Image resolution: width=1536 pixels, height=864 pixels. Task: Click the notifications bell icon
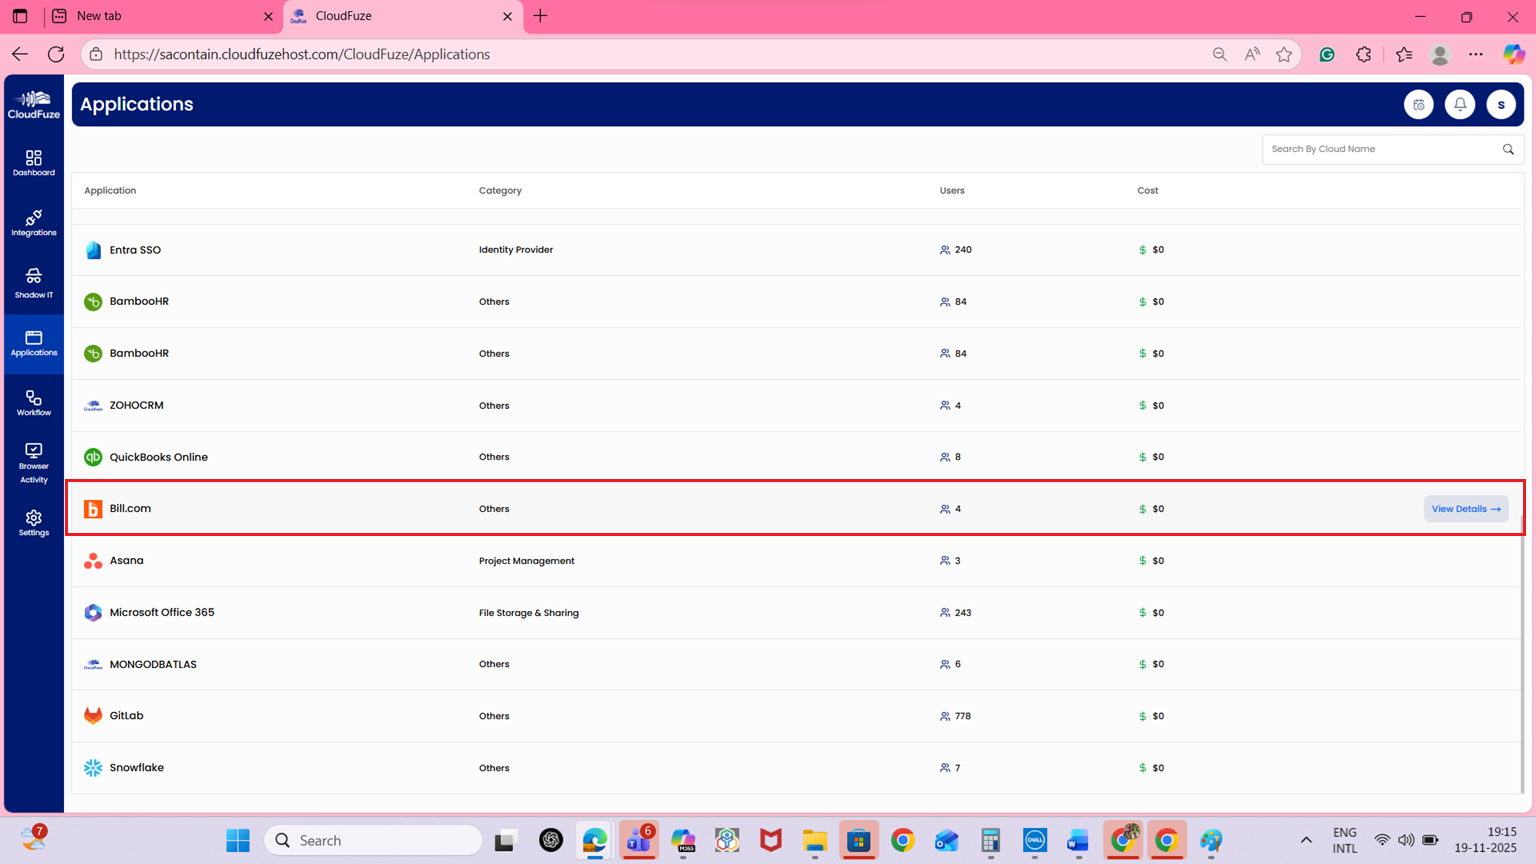click(1460, 104)
